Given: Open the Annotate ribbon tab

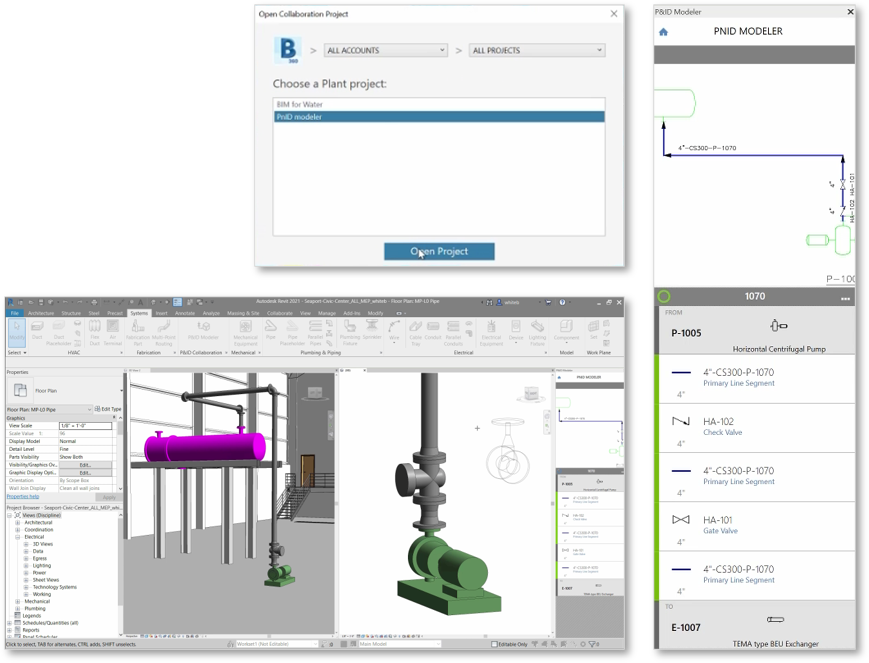Looking at the screenshot, I should (185, 313).
